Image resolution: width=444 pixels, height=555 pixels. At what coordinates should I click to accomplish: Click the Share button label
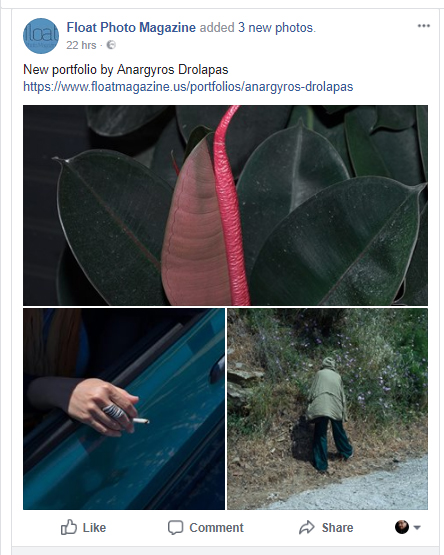coord(337,527)
